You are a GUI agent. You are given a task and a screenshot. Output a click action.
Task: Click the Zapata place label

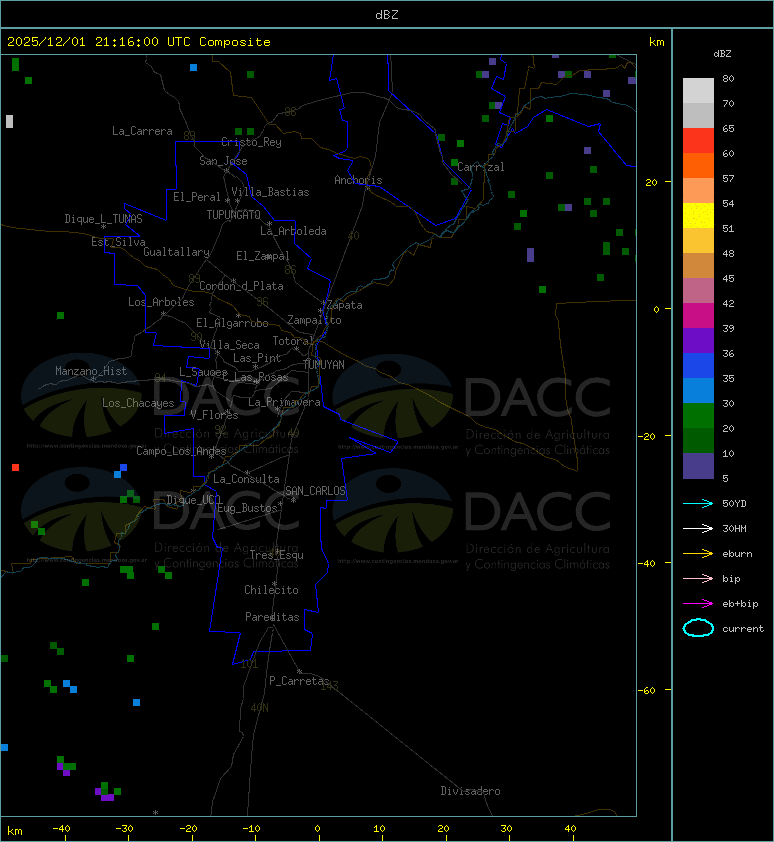coord(345,306)
